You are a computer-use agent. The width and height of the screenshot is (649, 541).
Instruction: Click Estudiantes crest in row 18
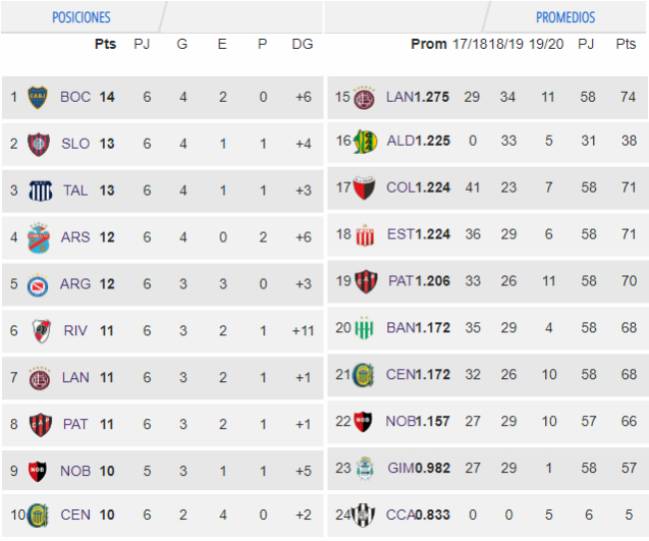pyautogui.click(x=365, y=235)
